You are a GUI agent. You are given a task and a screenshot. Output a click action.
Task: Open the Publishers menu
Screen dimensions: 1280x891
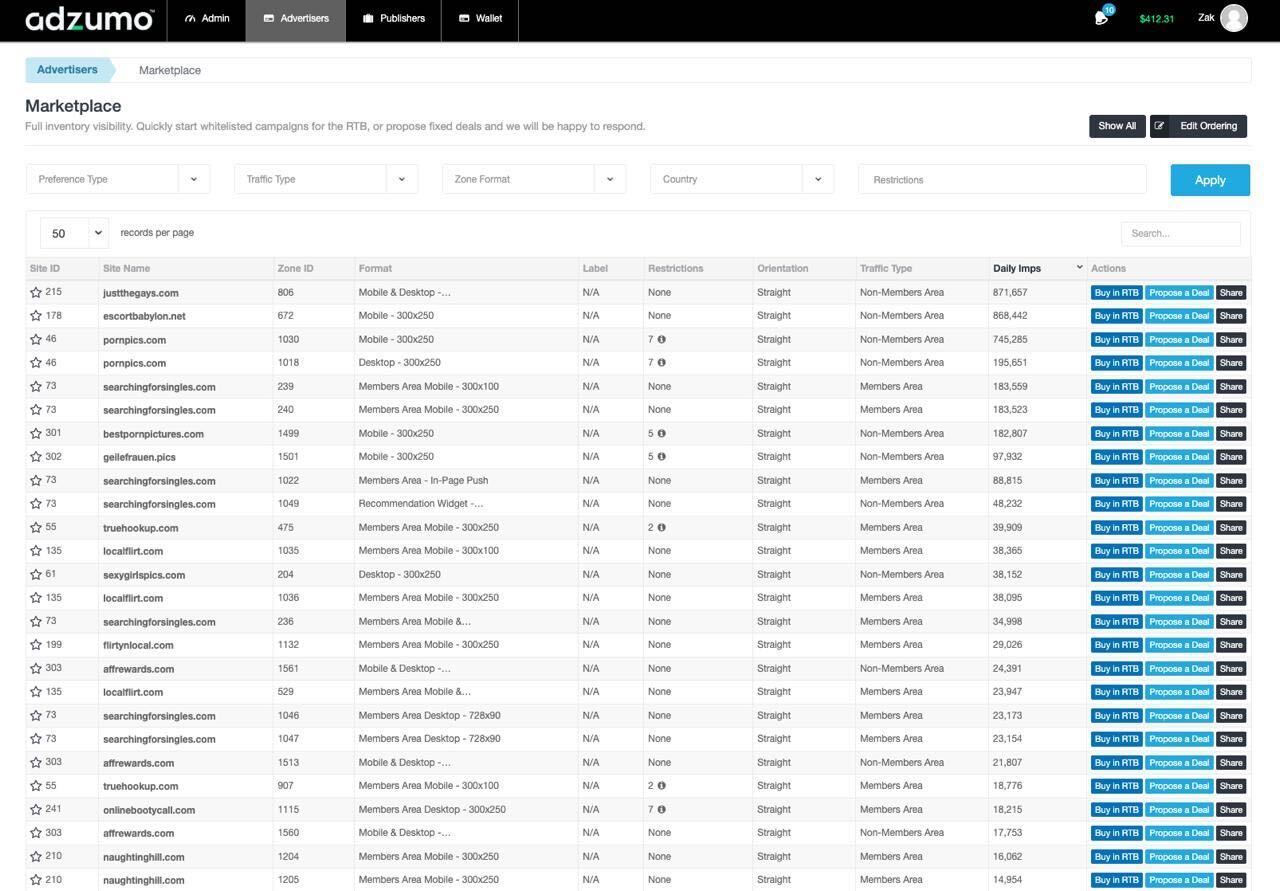pos(393,19)
